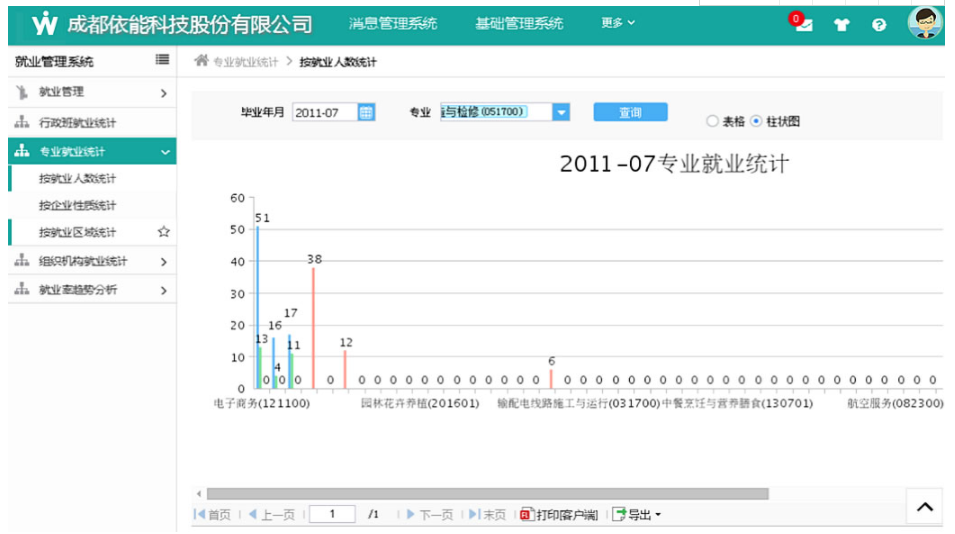Open the calendar picker for graduation date
The width and height of the screenshot is (955, 534).
(366, 112)
